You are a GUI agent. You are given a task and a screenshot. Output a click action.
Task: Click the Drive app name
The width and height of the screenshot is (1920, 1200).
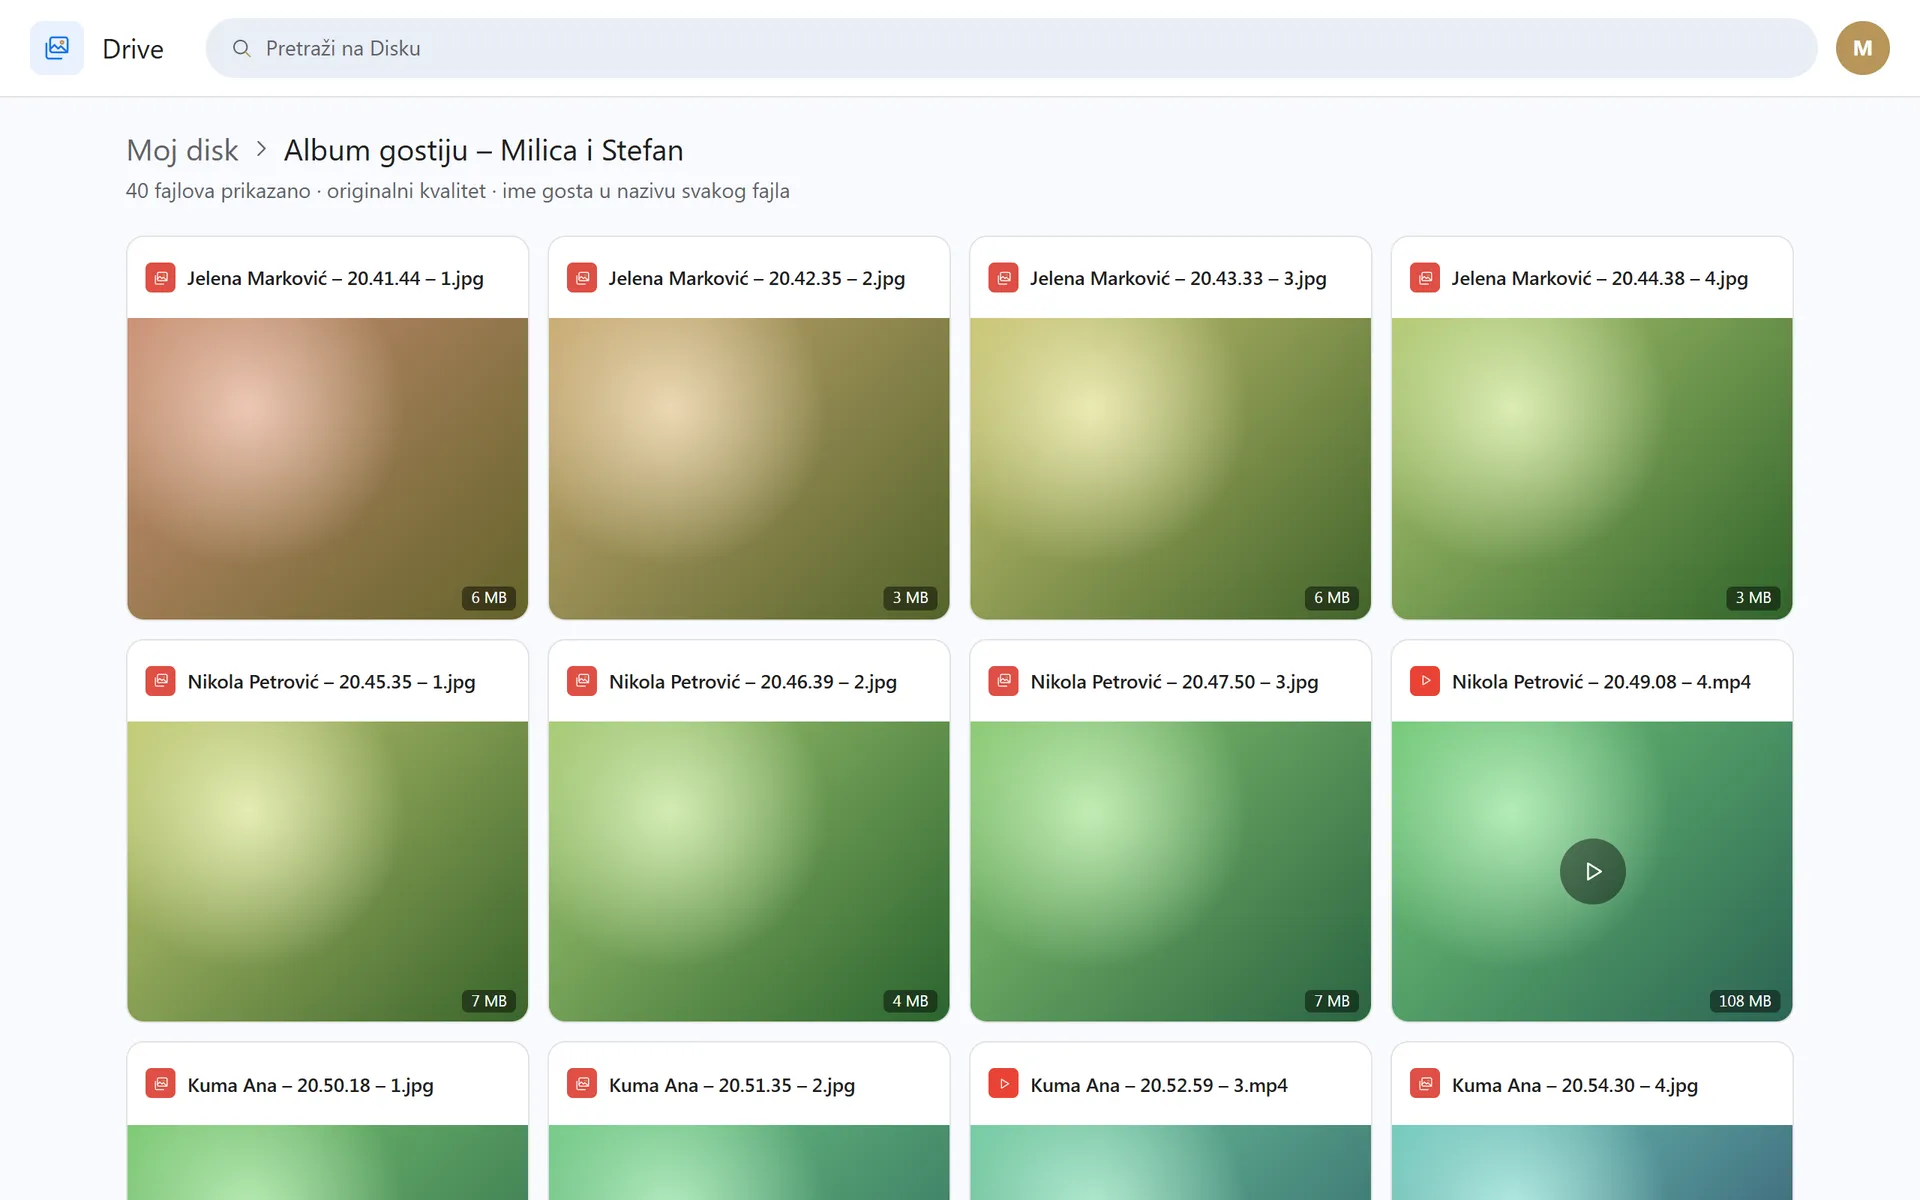click(133, 49)
